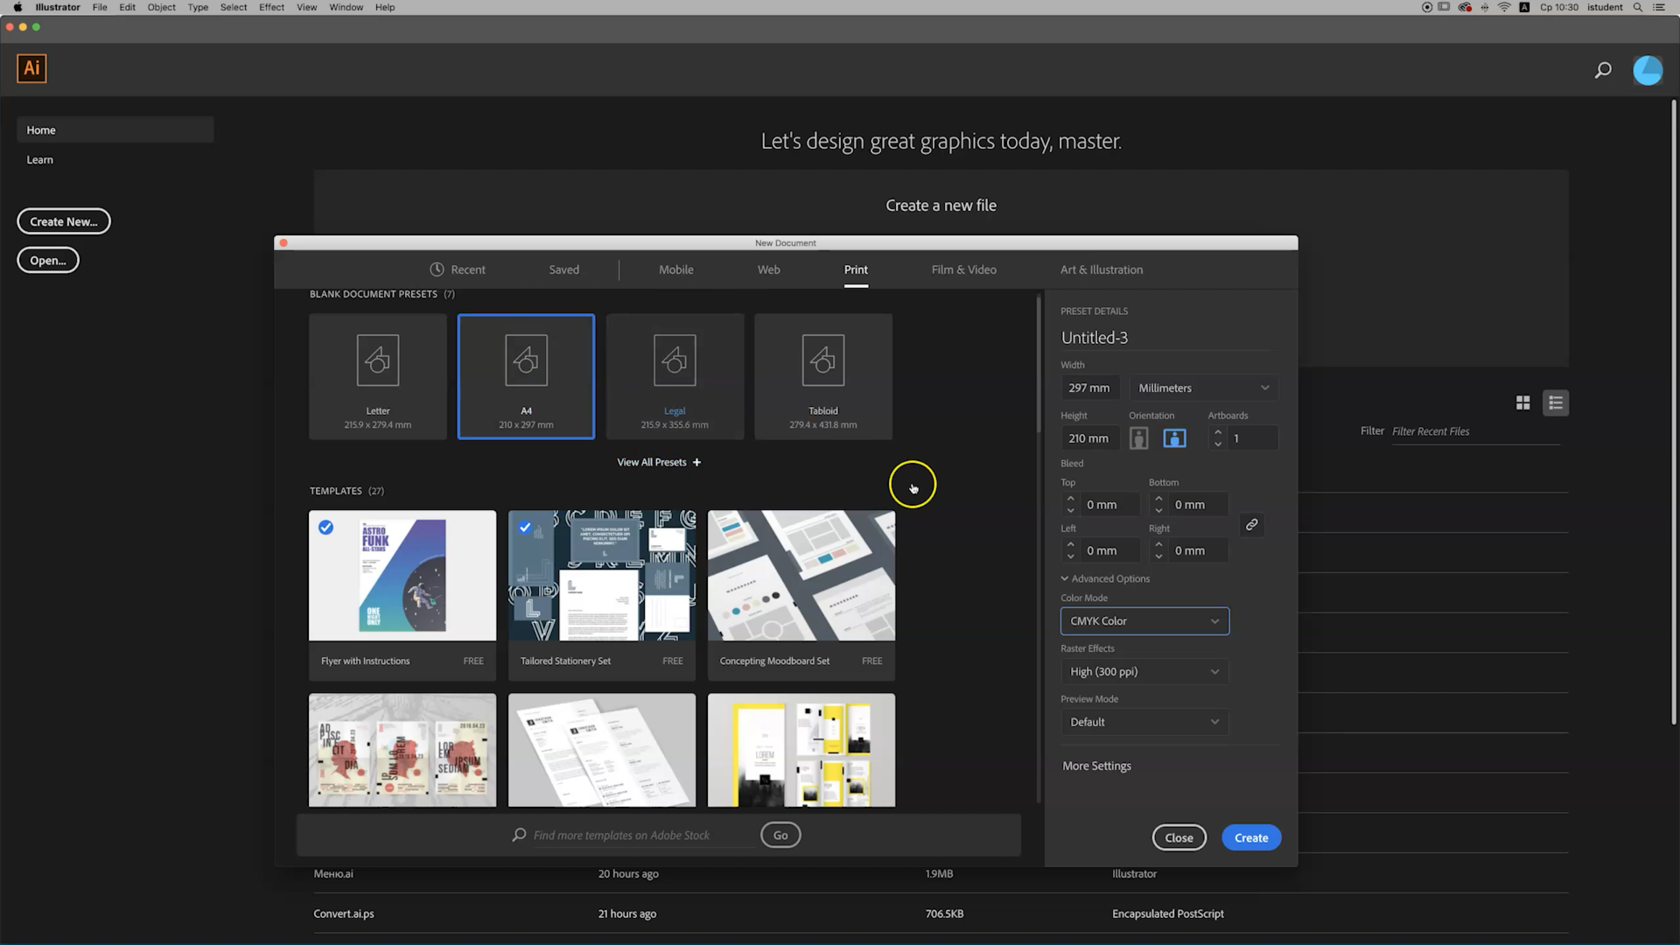Switch to the Art & Illustration tab
This screenshot has height=945, width=1680.
(1101, 270)
